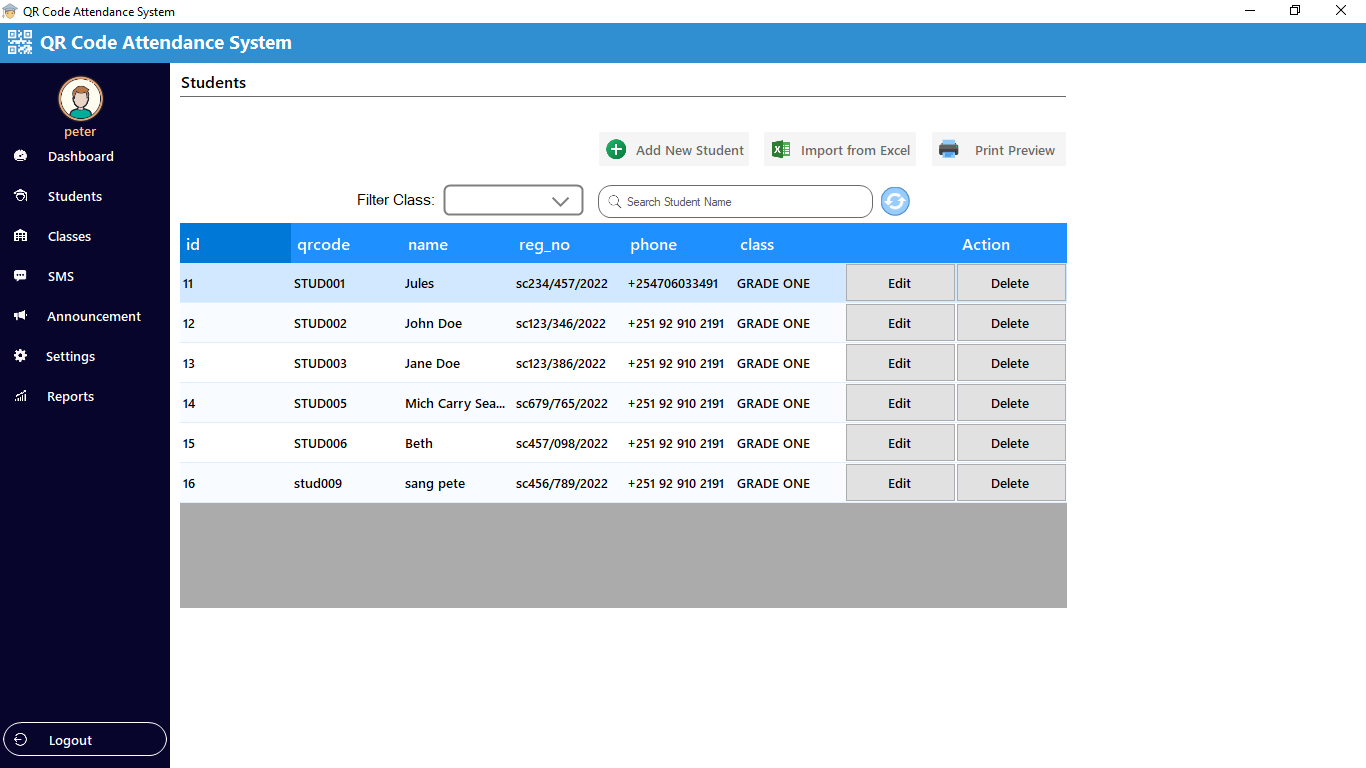1366x768 pixels.
Task: Focus the Search Student Name field
Action: [x=740, y=202]
